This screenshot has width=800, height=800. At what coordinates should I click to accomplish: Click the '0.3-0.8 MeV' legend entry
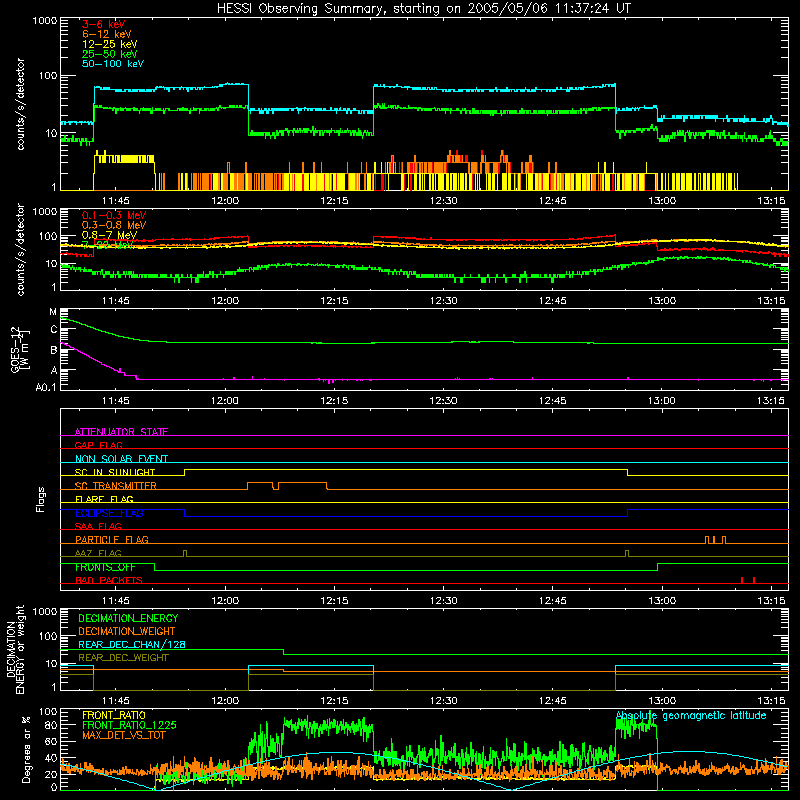tap(114, 225)
